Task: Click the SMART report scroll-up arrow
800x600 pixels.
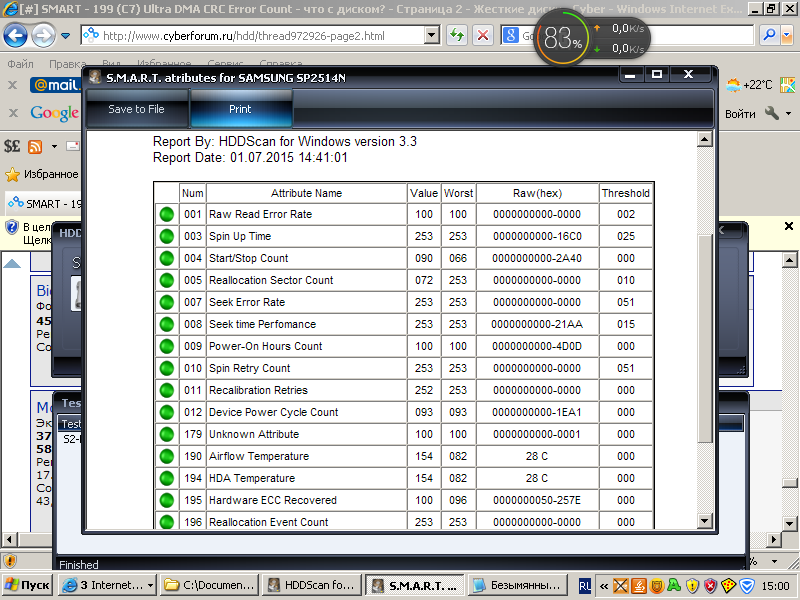Action: [x=705, y=139]
